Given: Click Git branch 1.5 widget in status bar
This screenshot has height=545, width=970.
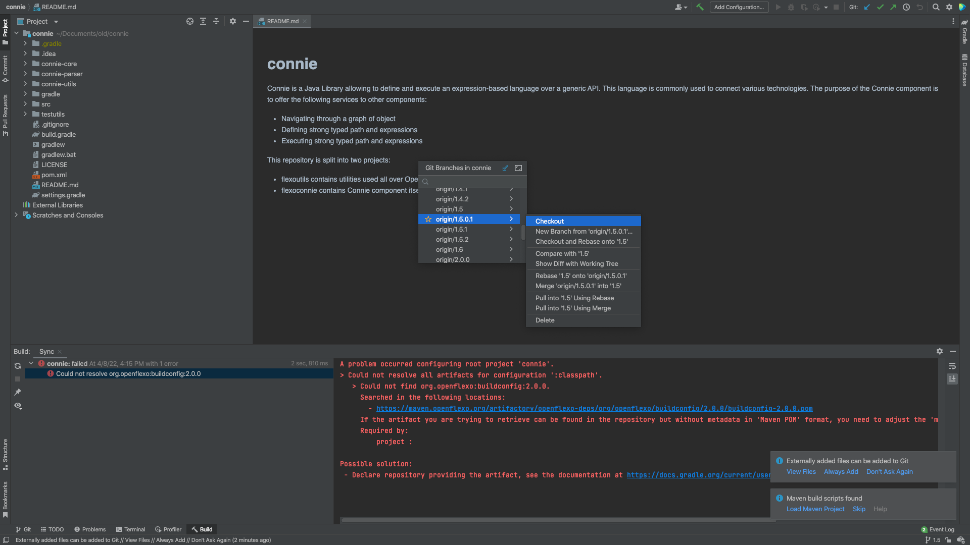Looking at the screenshot, I should [933, 540].
